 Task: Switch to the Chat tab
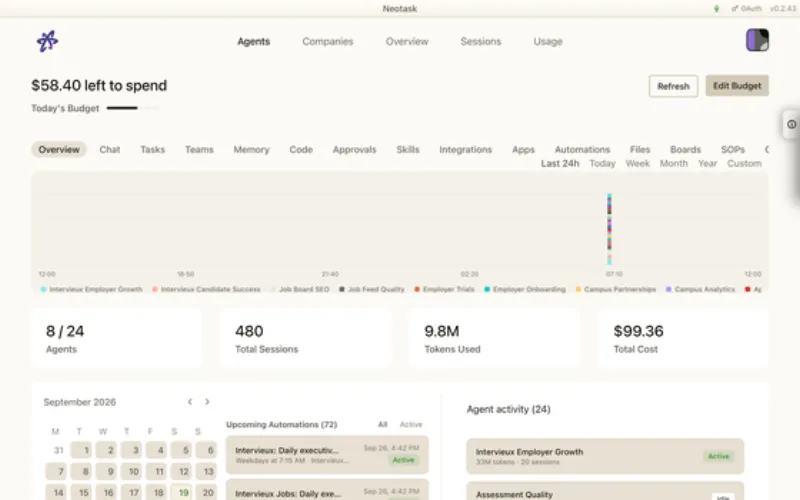[110, 149]
